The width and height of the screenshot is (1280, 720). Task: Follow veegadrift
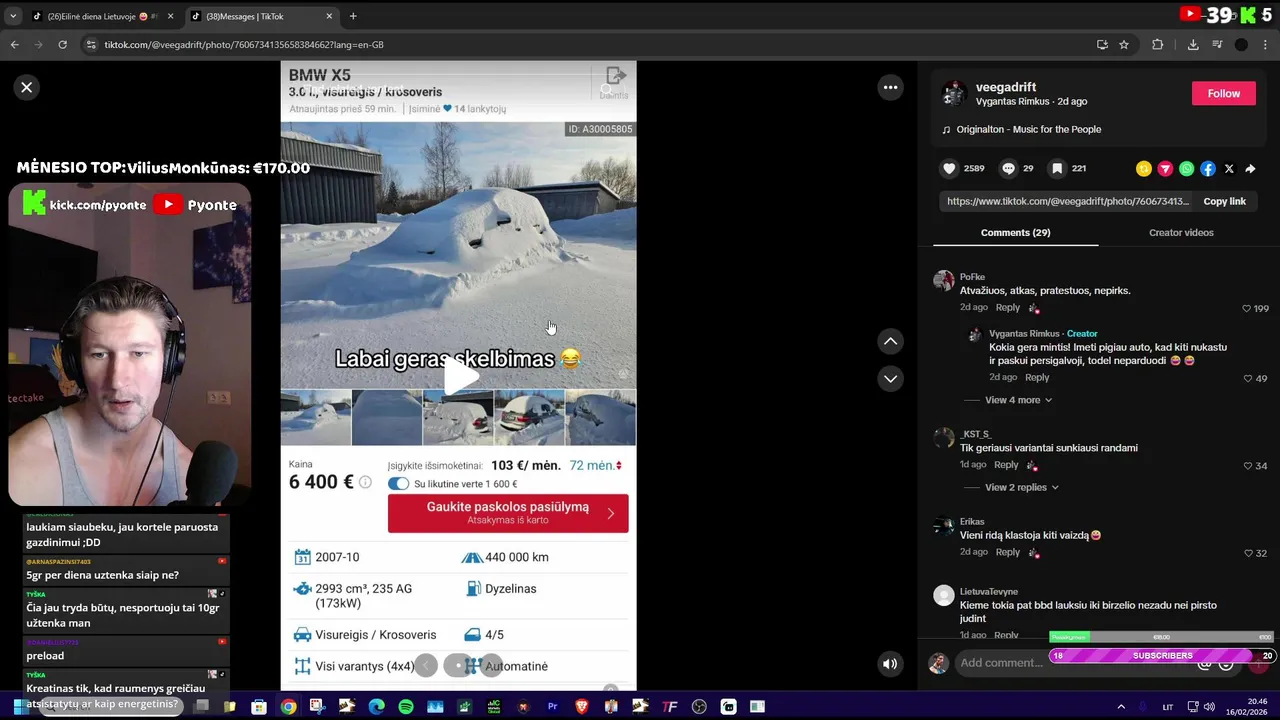click(x=1223, y=93)
